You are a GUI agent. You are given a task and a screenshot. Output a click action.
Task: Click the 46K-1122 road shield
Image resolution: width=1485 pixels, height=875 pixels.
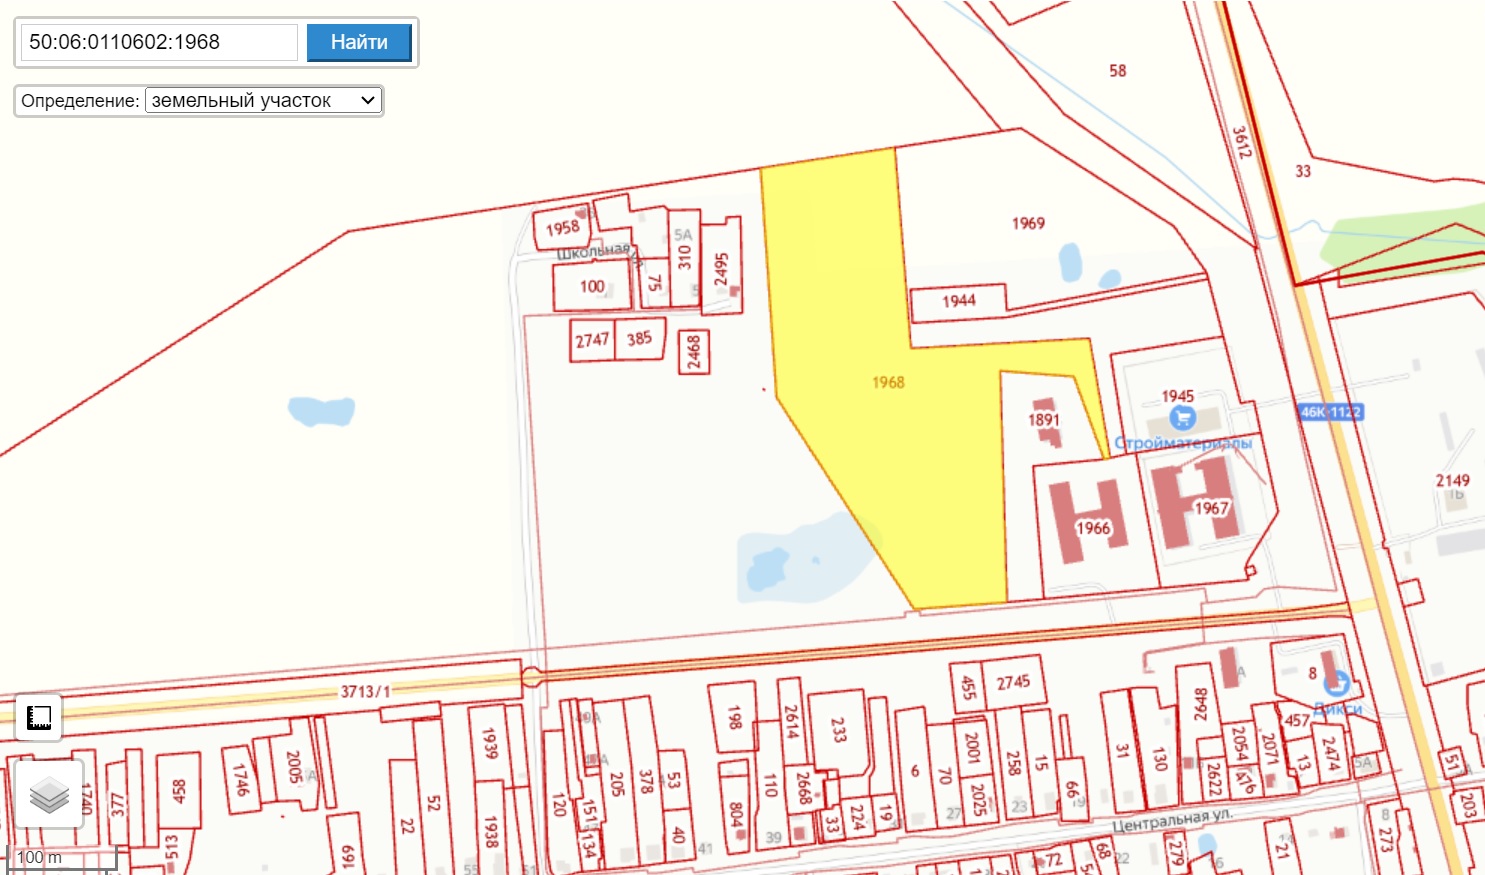pyautogui.click(x=1330, y=412)
